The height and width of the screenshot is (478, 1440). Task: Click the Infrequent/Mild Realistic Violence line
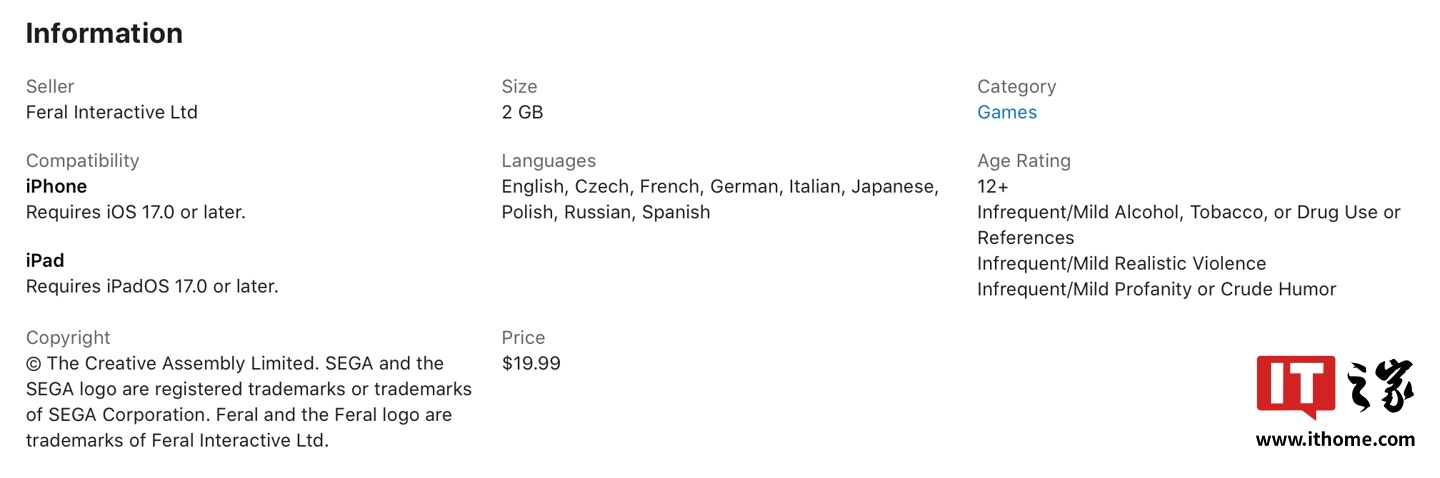pyautogui.click(x=1122, y=263)
